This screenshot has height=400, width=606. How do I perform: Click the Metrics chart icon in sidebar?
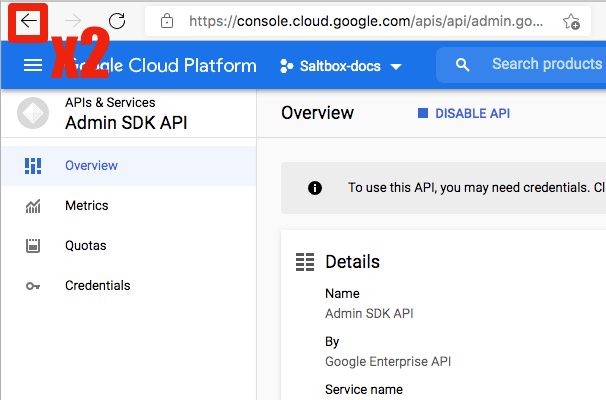click(x=33, y=206)
